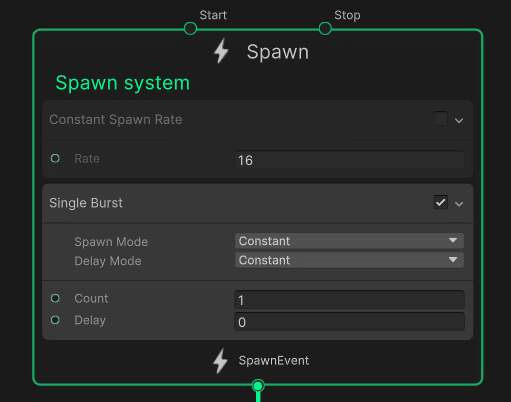The width and height of the screenshot is (511, 402).
Task: Click the Rate property label
Action: pyautogui.click(x=87, y=159)
